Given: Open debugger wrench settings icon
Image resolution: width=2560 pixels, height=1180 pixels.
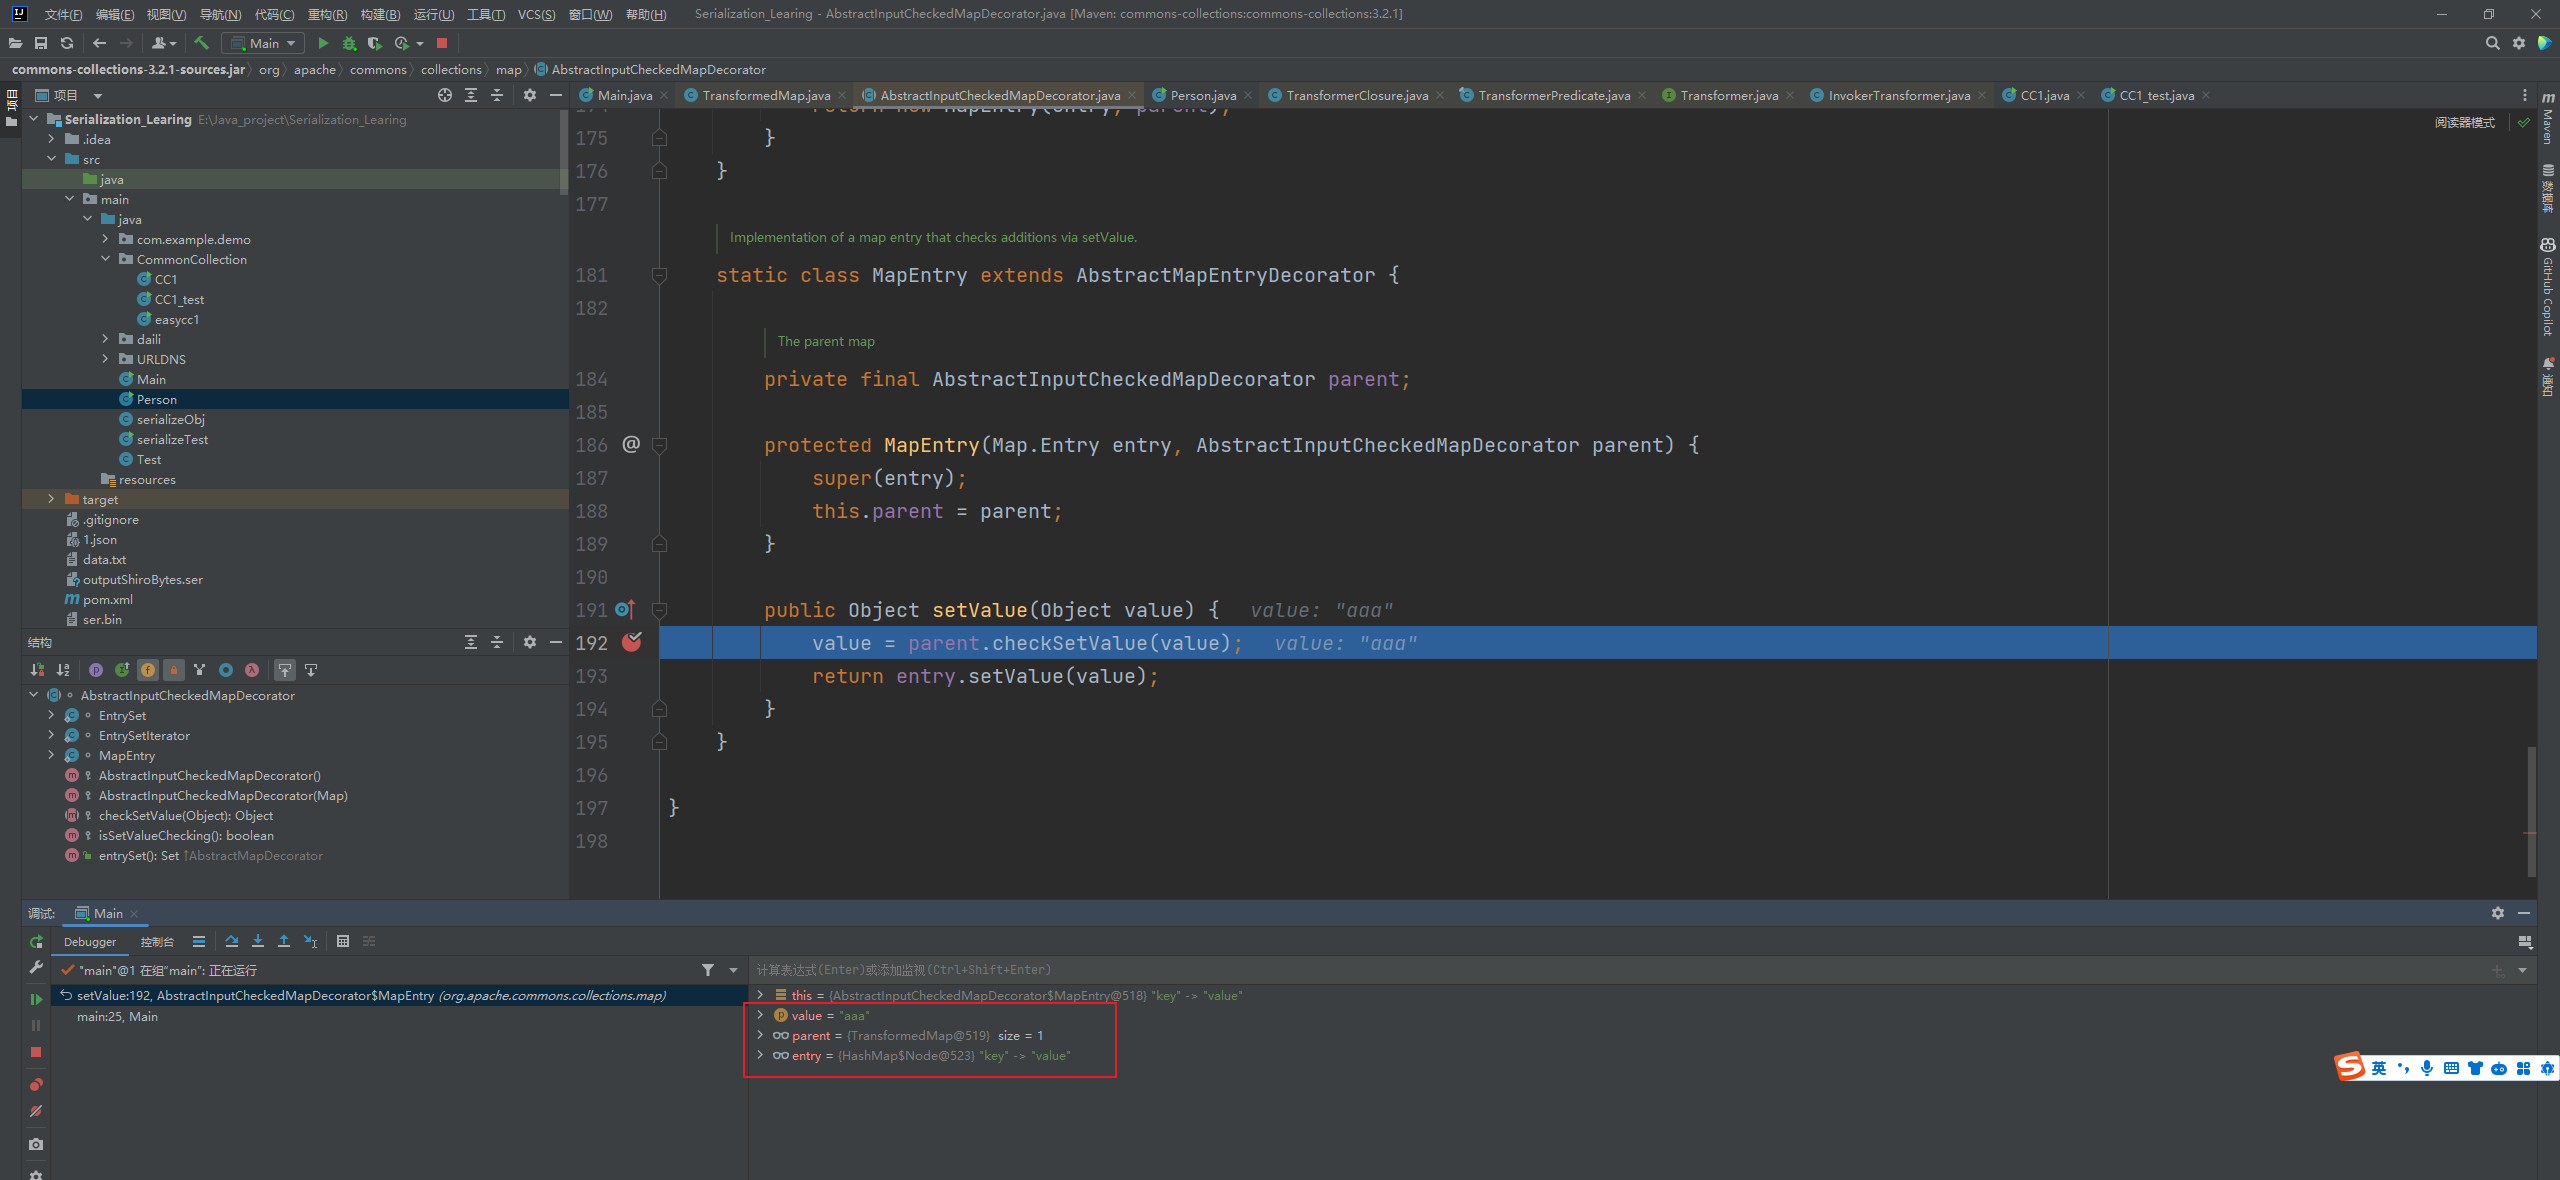Looking at the screenshot, I should 36,967.
